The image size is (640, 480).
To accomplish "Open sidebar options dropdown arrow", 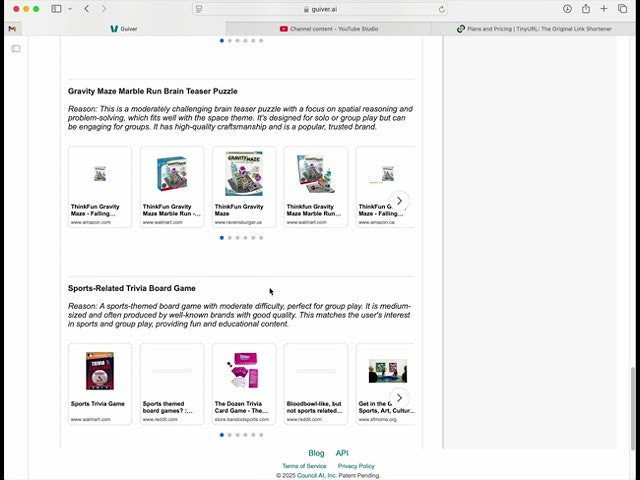I will 70,9.
